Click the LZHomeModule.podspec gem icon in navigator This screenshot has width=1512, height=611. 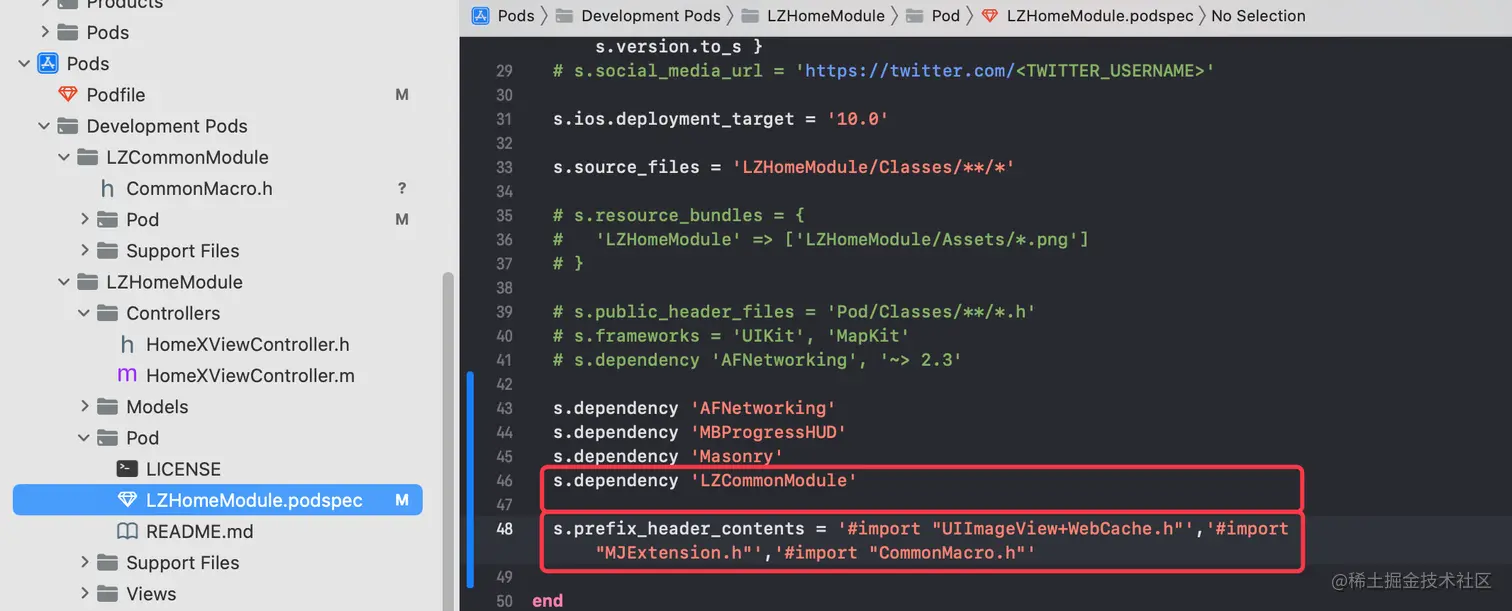127,500
